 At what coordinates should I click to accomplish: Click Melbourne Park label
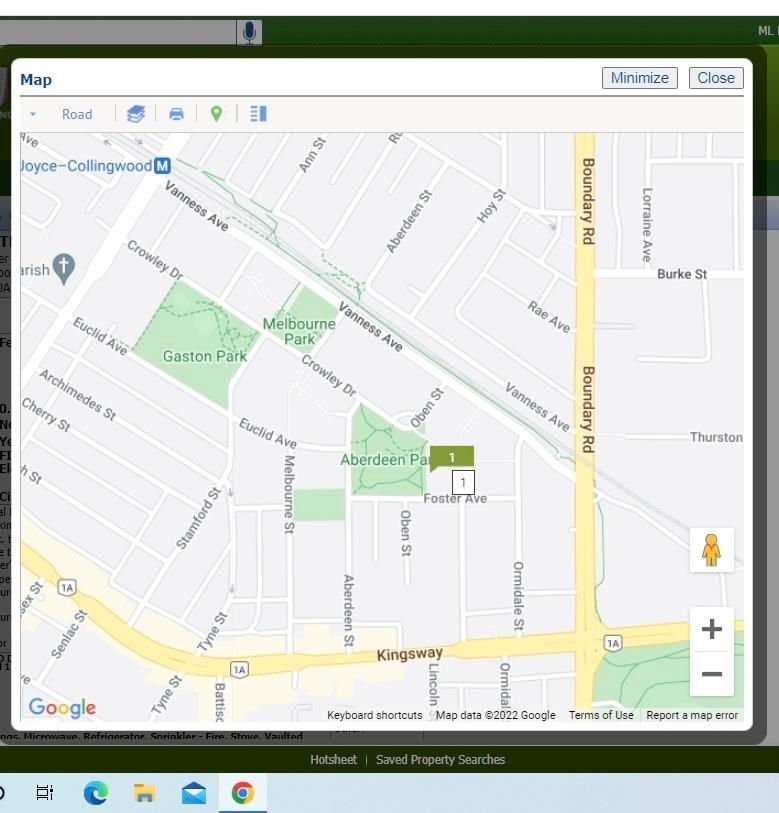(x=299, y=331)
